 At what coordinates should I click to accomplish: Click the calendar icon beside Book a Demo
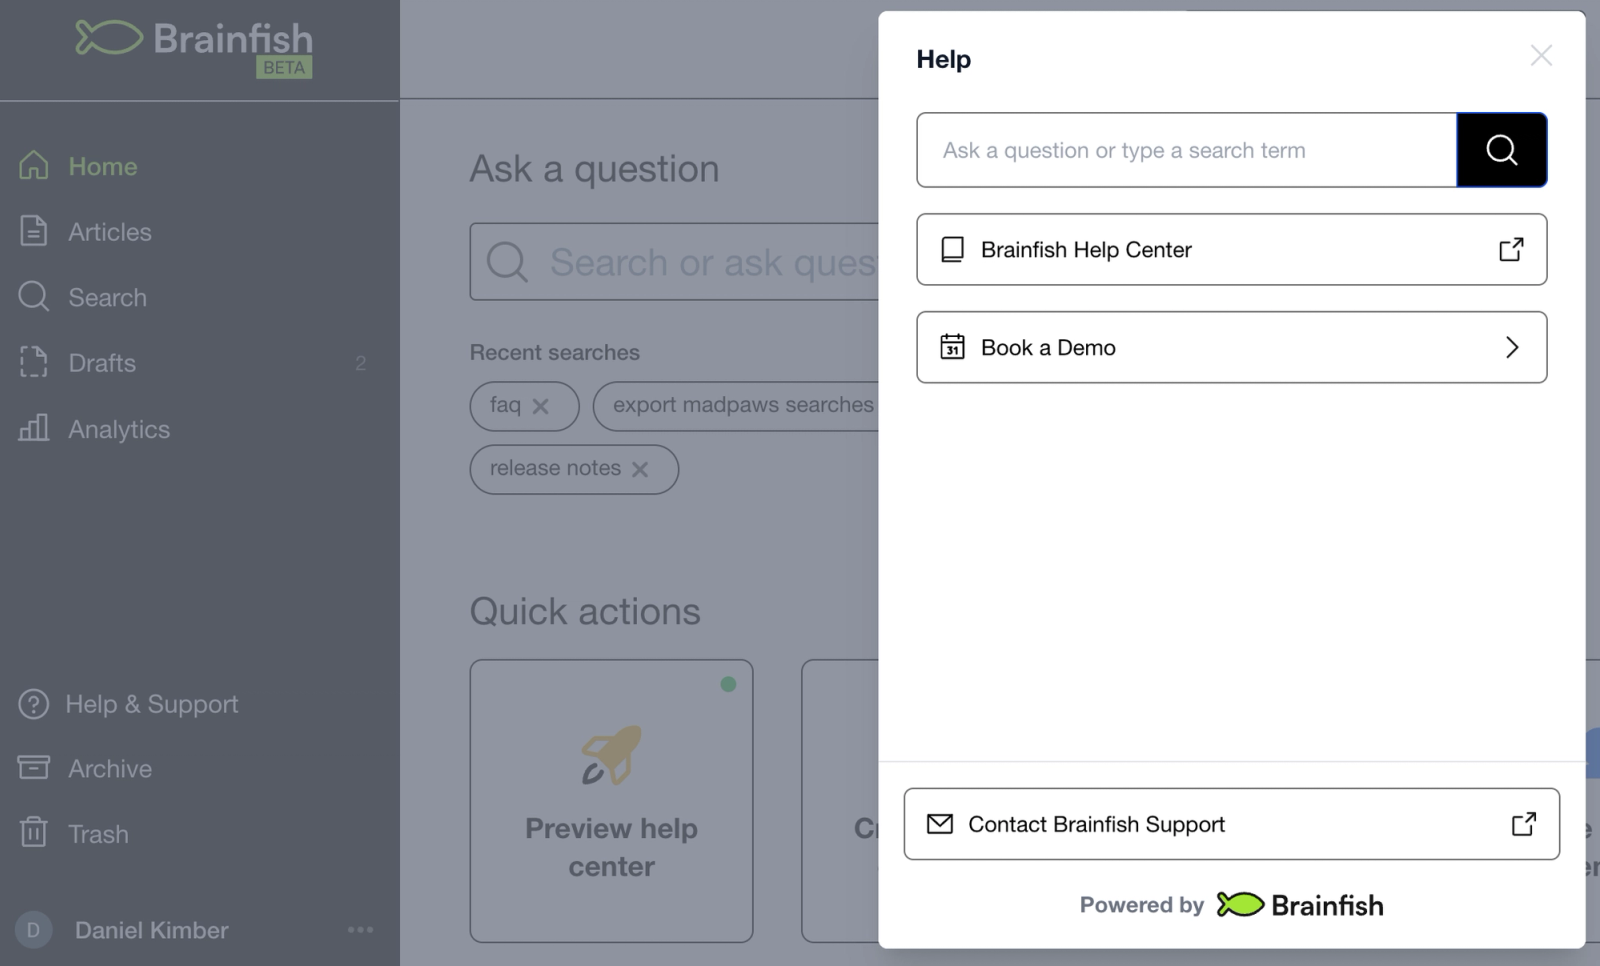953,346
